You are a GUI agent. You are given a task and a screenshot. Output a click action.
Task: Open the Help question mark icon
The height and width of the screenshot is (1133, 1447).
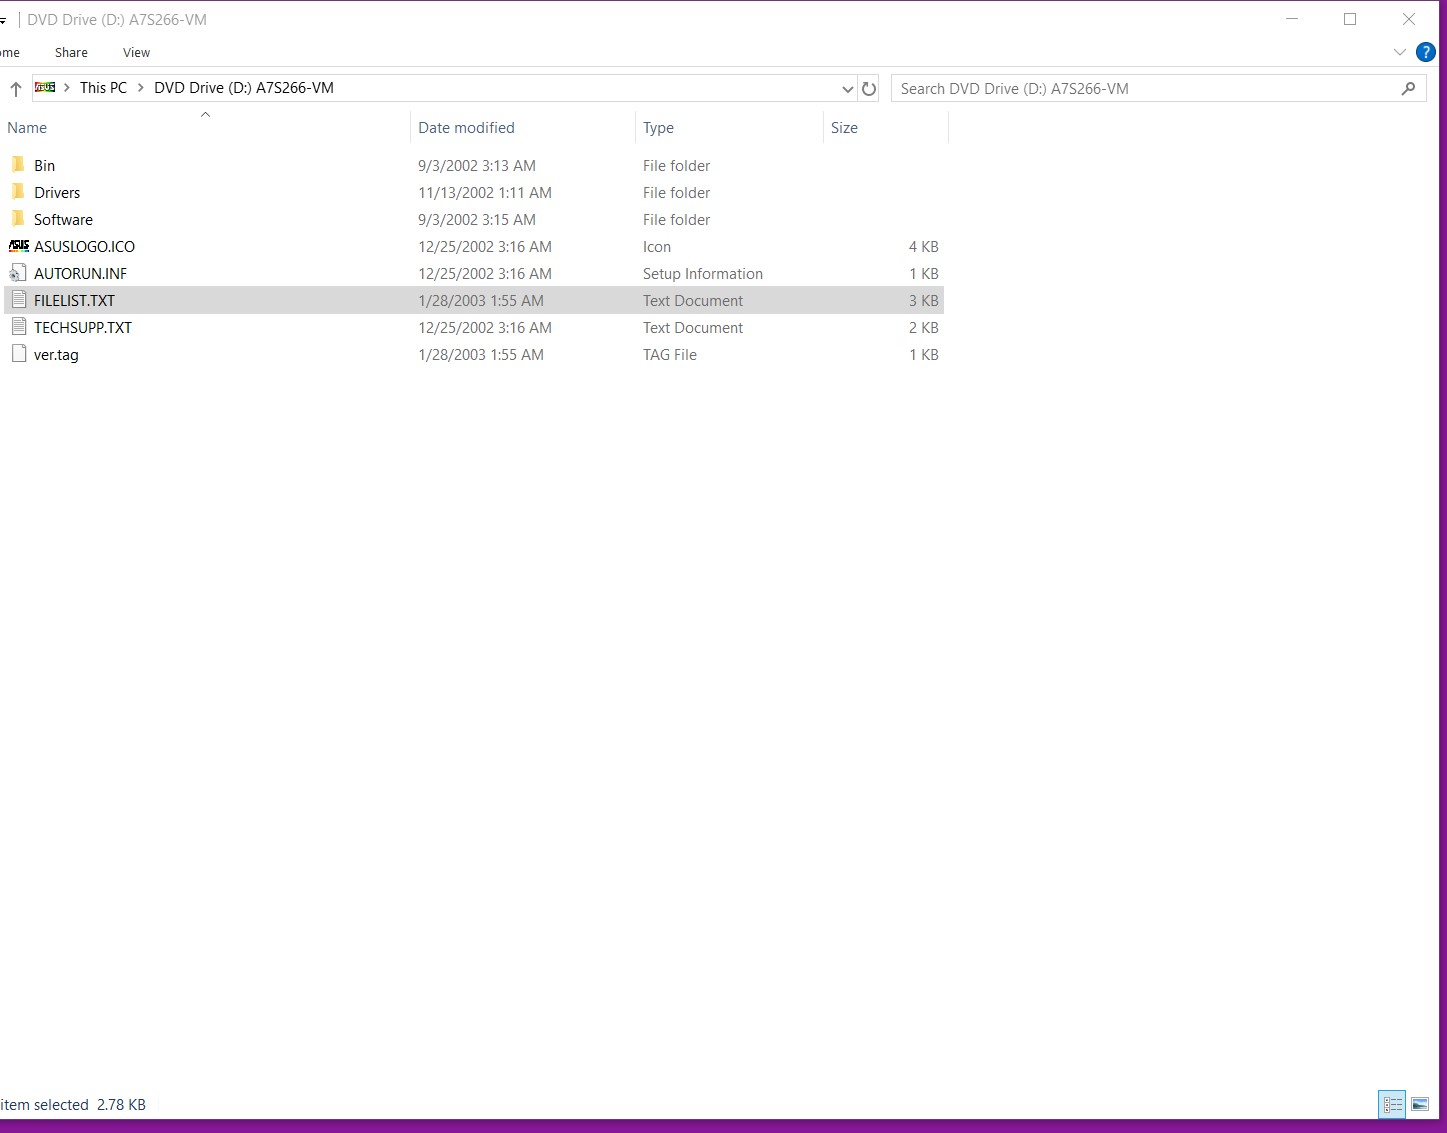1426,53
